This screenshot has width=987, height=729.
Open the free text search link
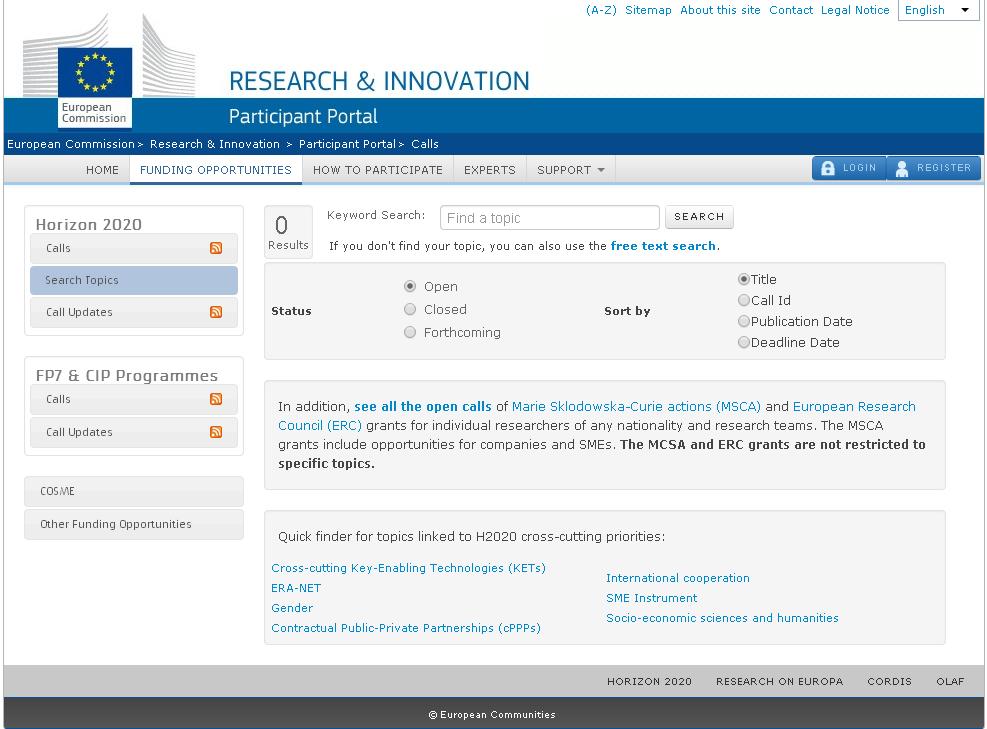[x=663, y=246]
